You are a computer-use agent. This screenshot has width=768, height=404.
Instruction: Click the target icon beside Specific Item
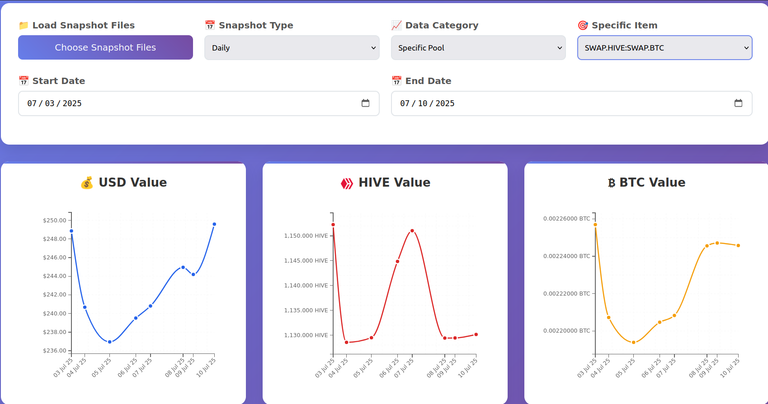582,25
